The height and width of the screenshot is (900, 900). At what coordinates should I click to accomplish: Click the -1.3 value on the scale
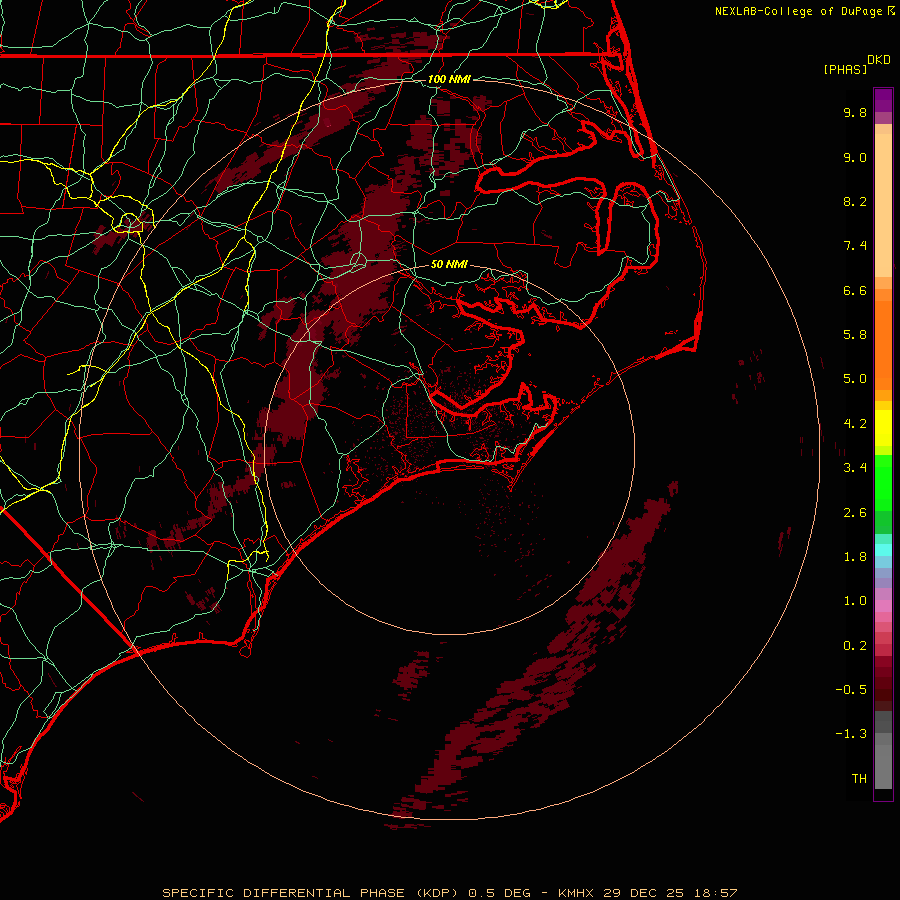851,734
